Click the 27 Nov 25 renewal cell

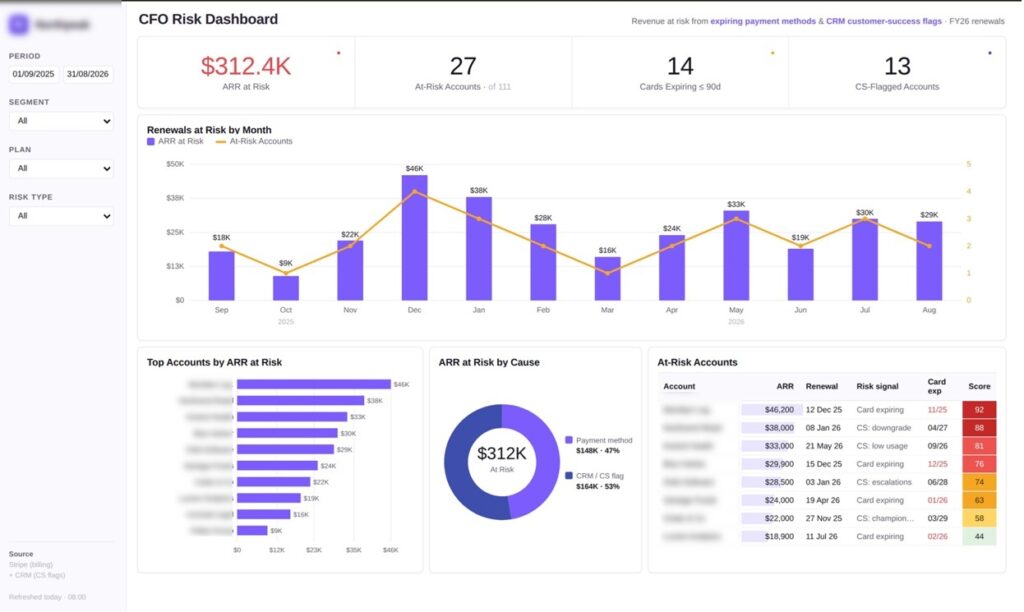pyautogui.click(x=824, y=518)
